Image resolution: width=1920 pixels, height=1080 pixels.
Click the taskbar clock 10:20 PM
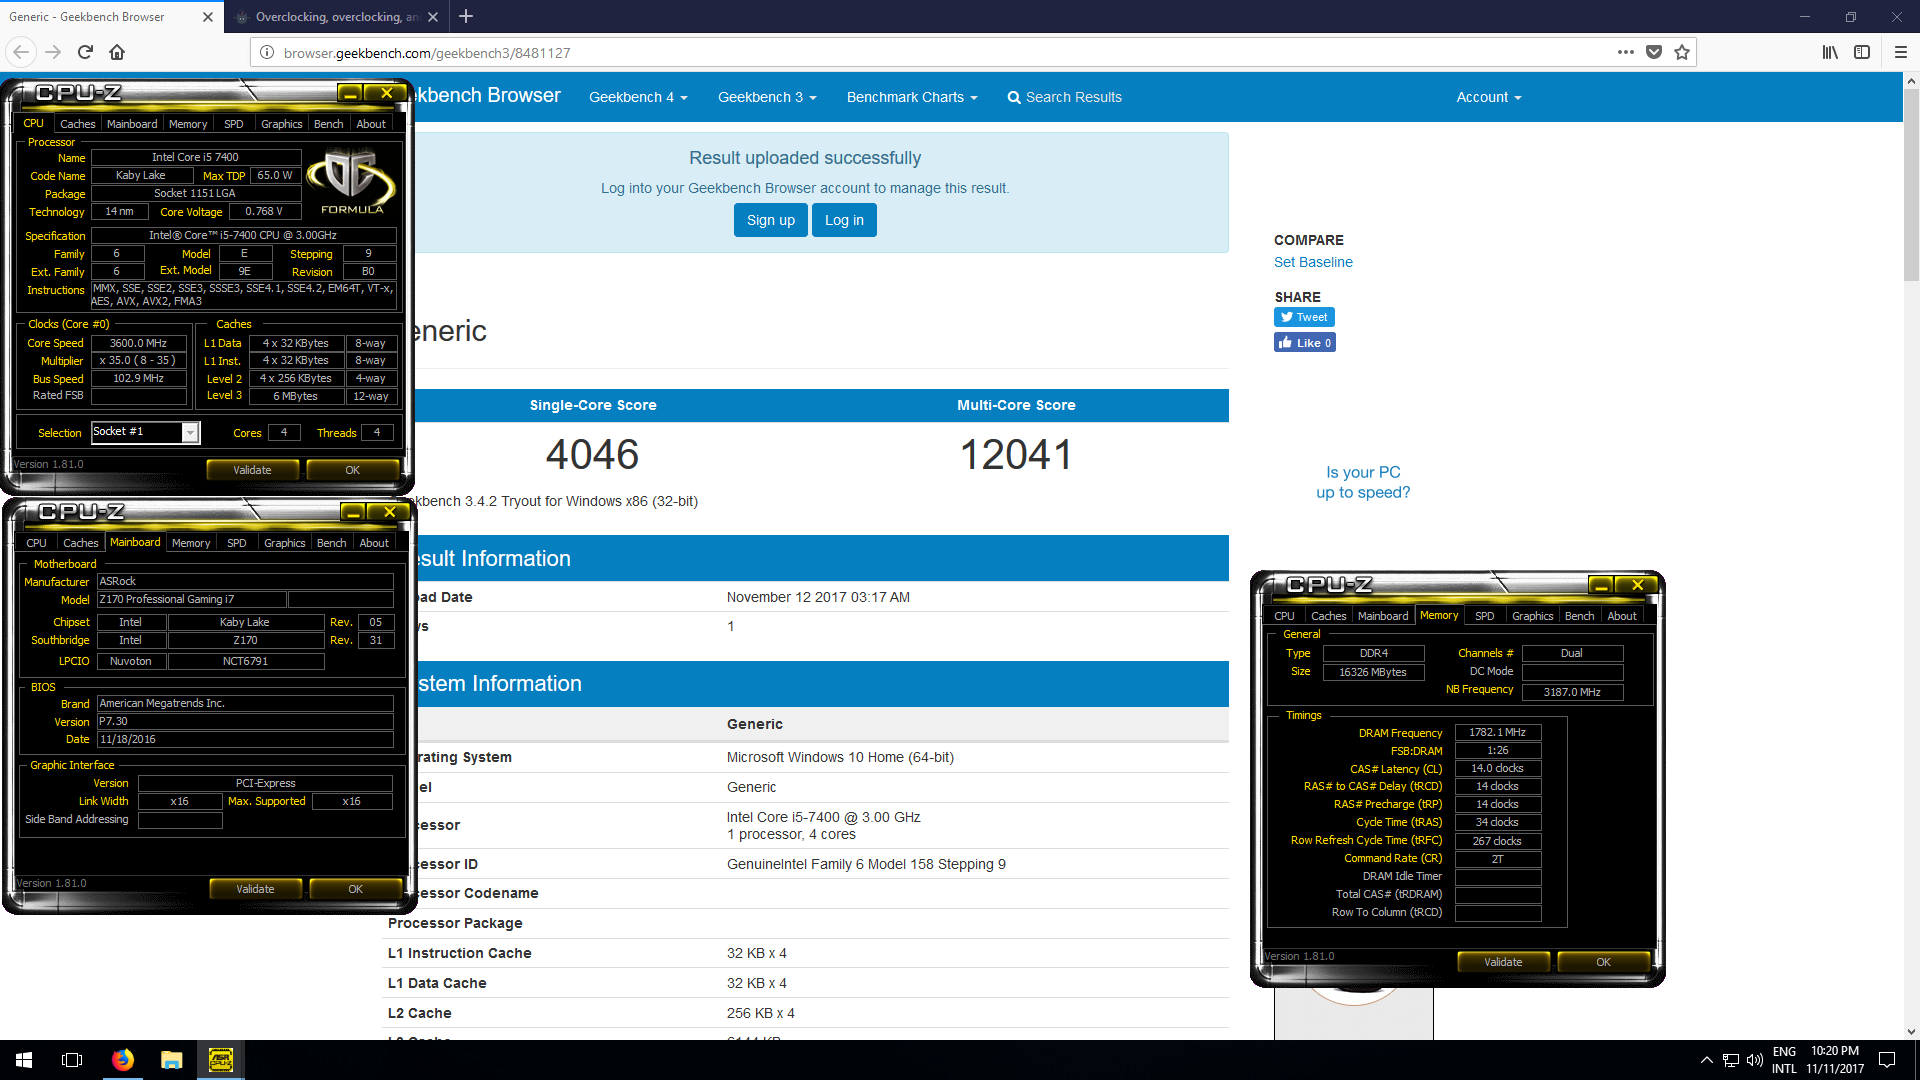[1835, 1060]
